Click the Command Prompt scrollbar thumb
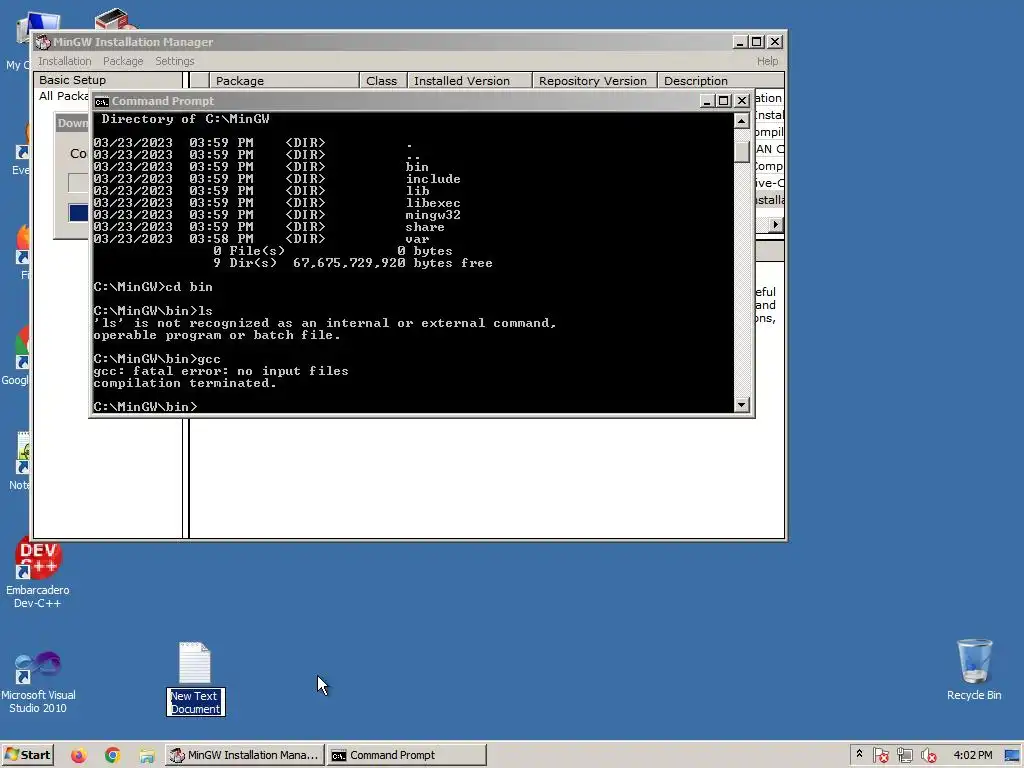 pos(741,152)
